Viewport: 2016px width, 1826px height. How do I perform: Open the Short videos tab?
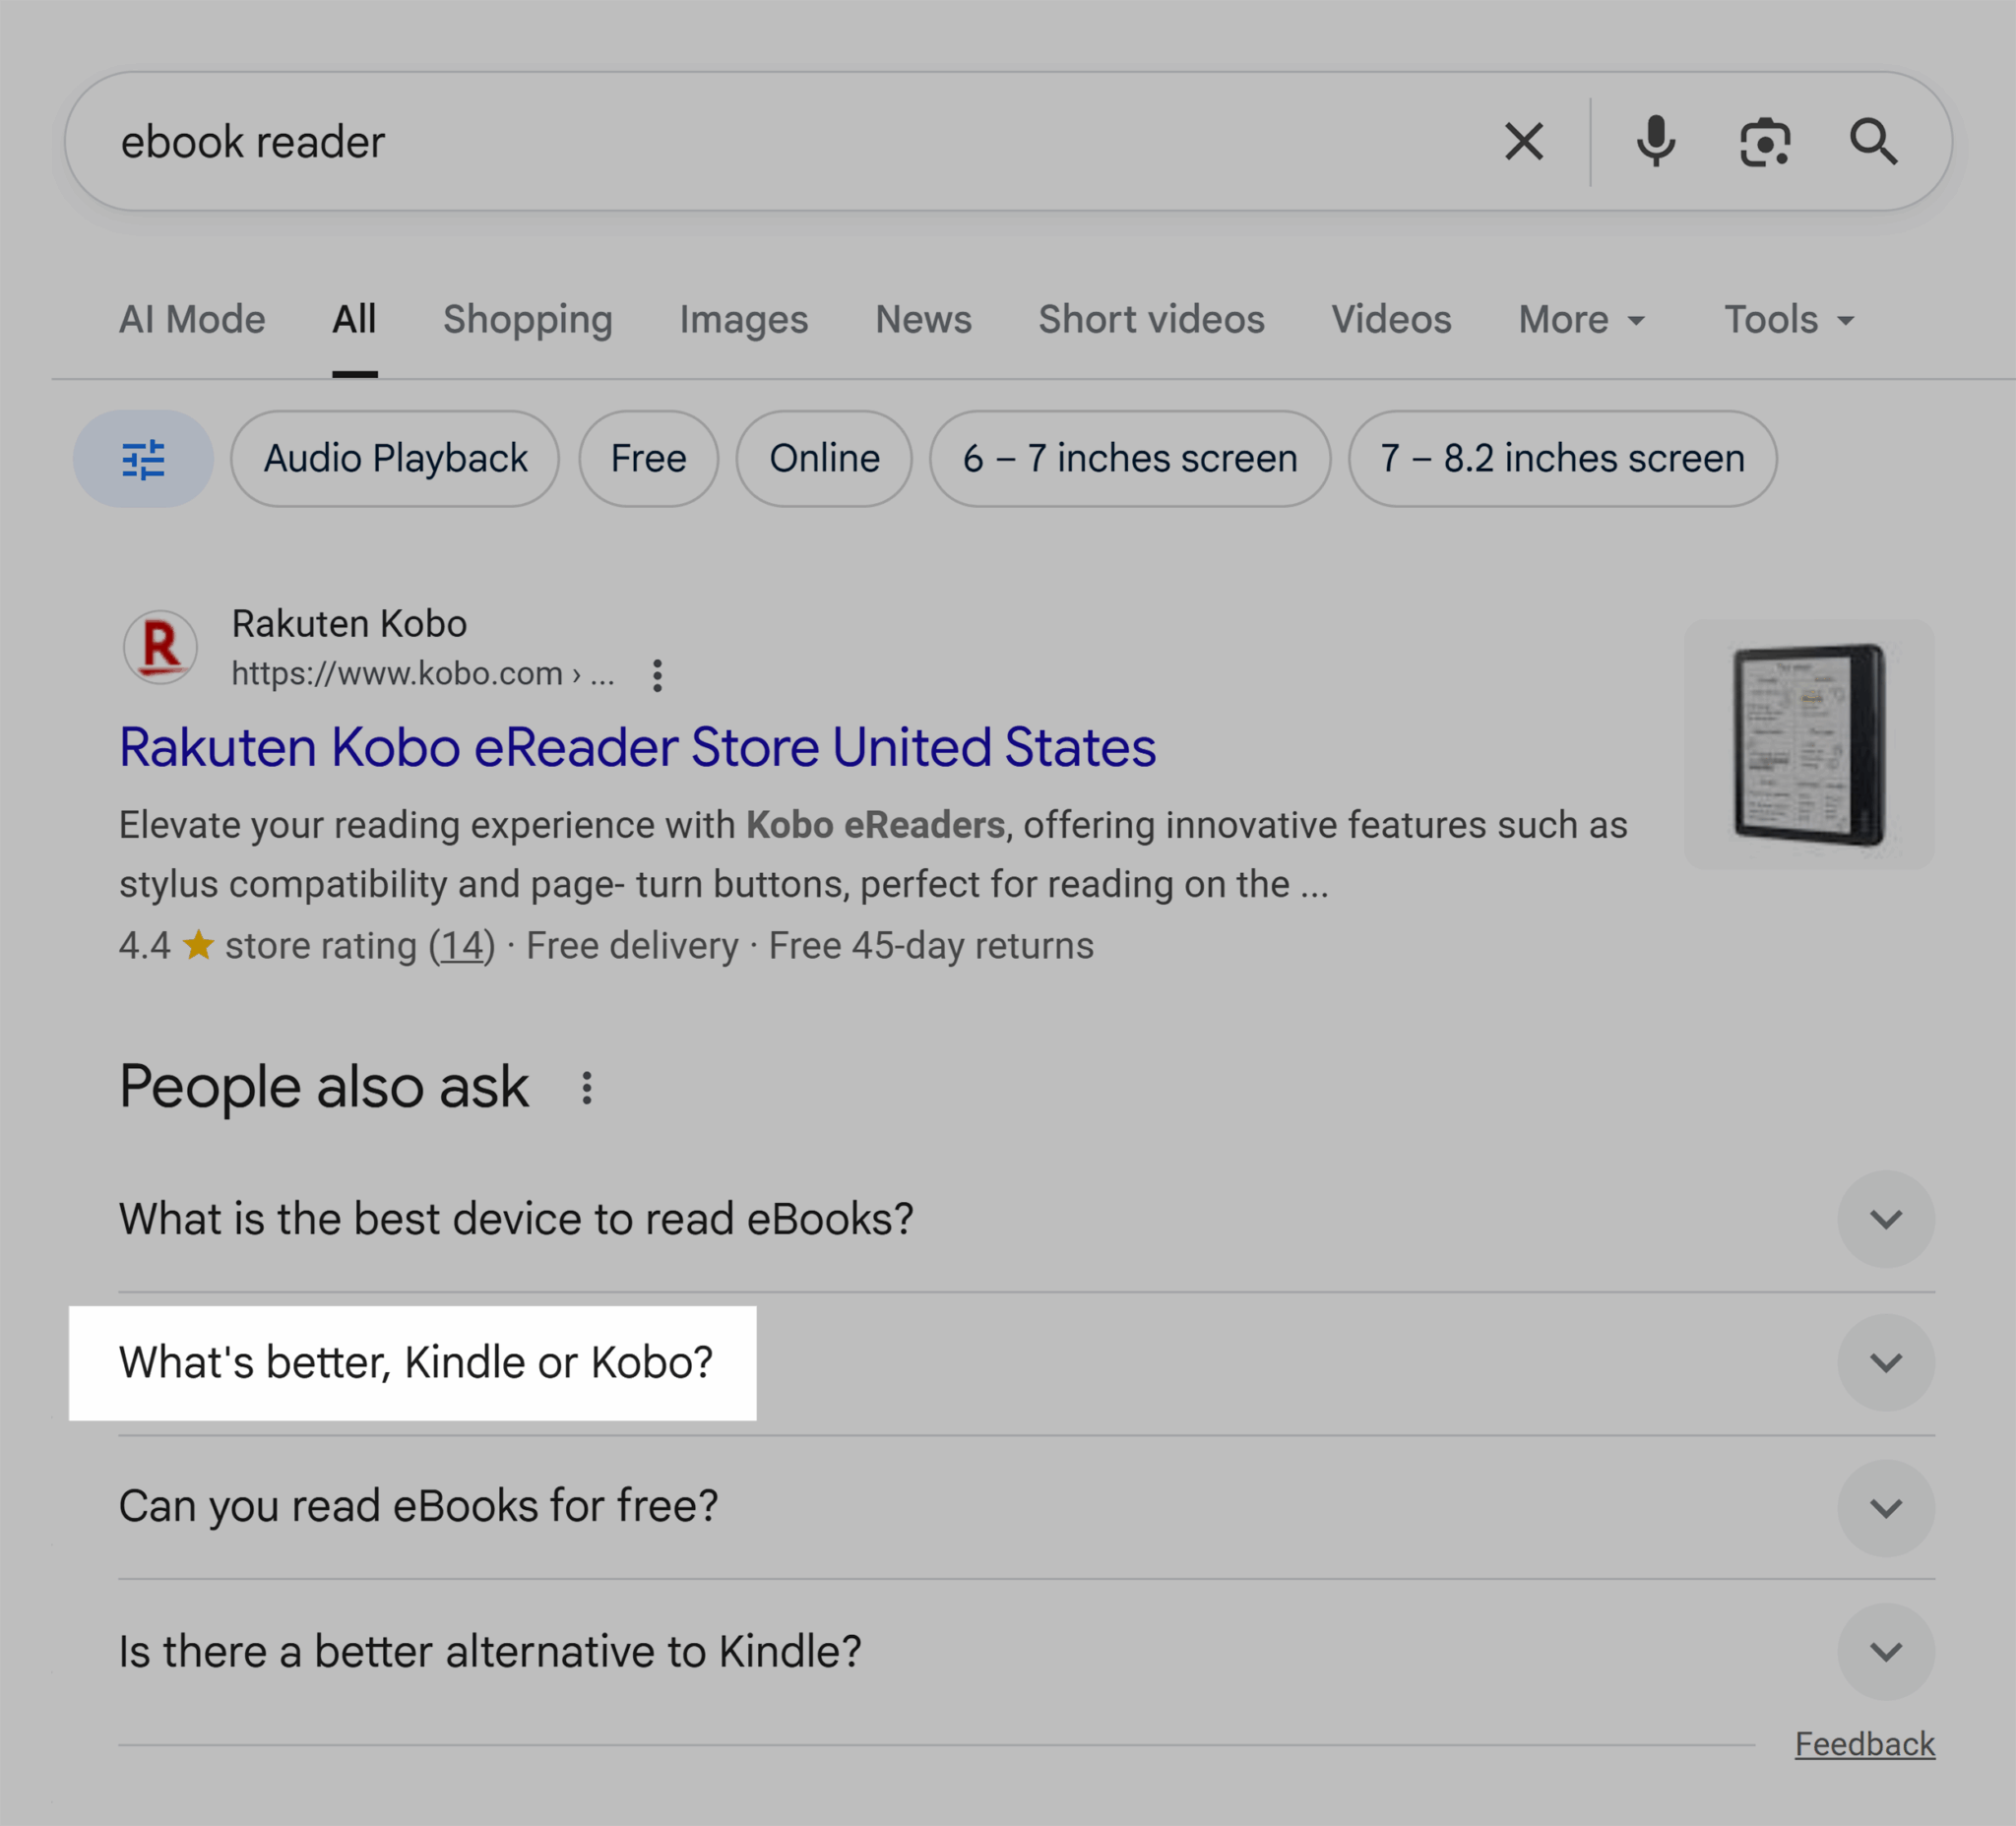(x=1151, y=320)
